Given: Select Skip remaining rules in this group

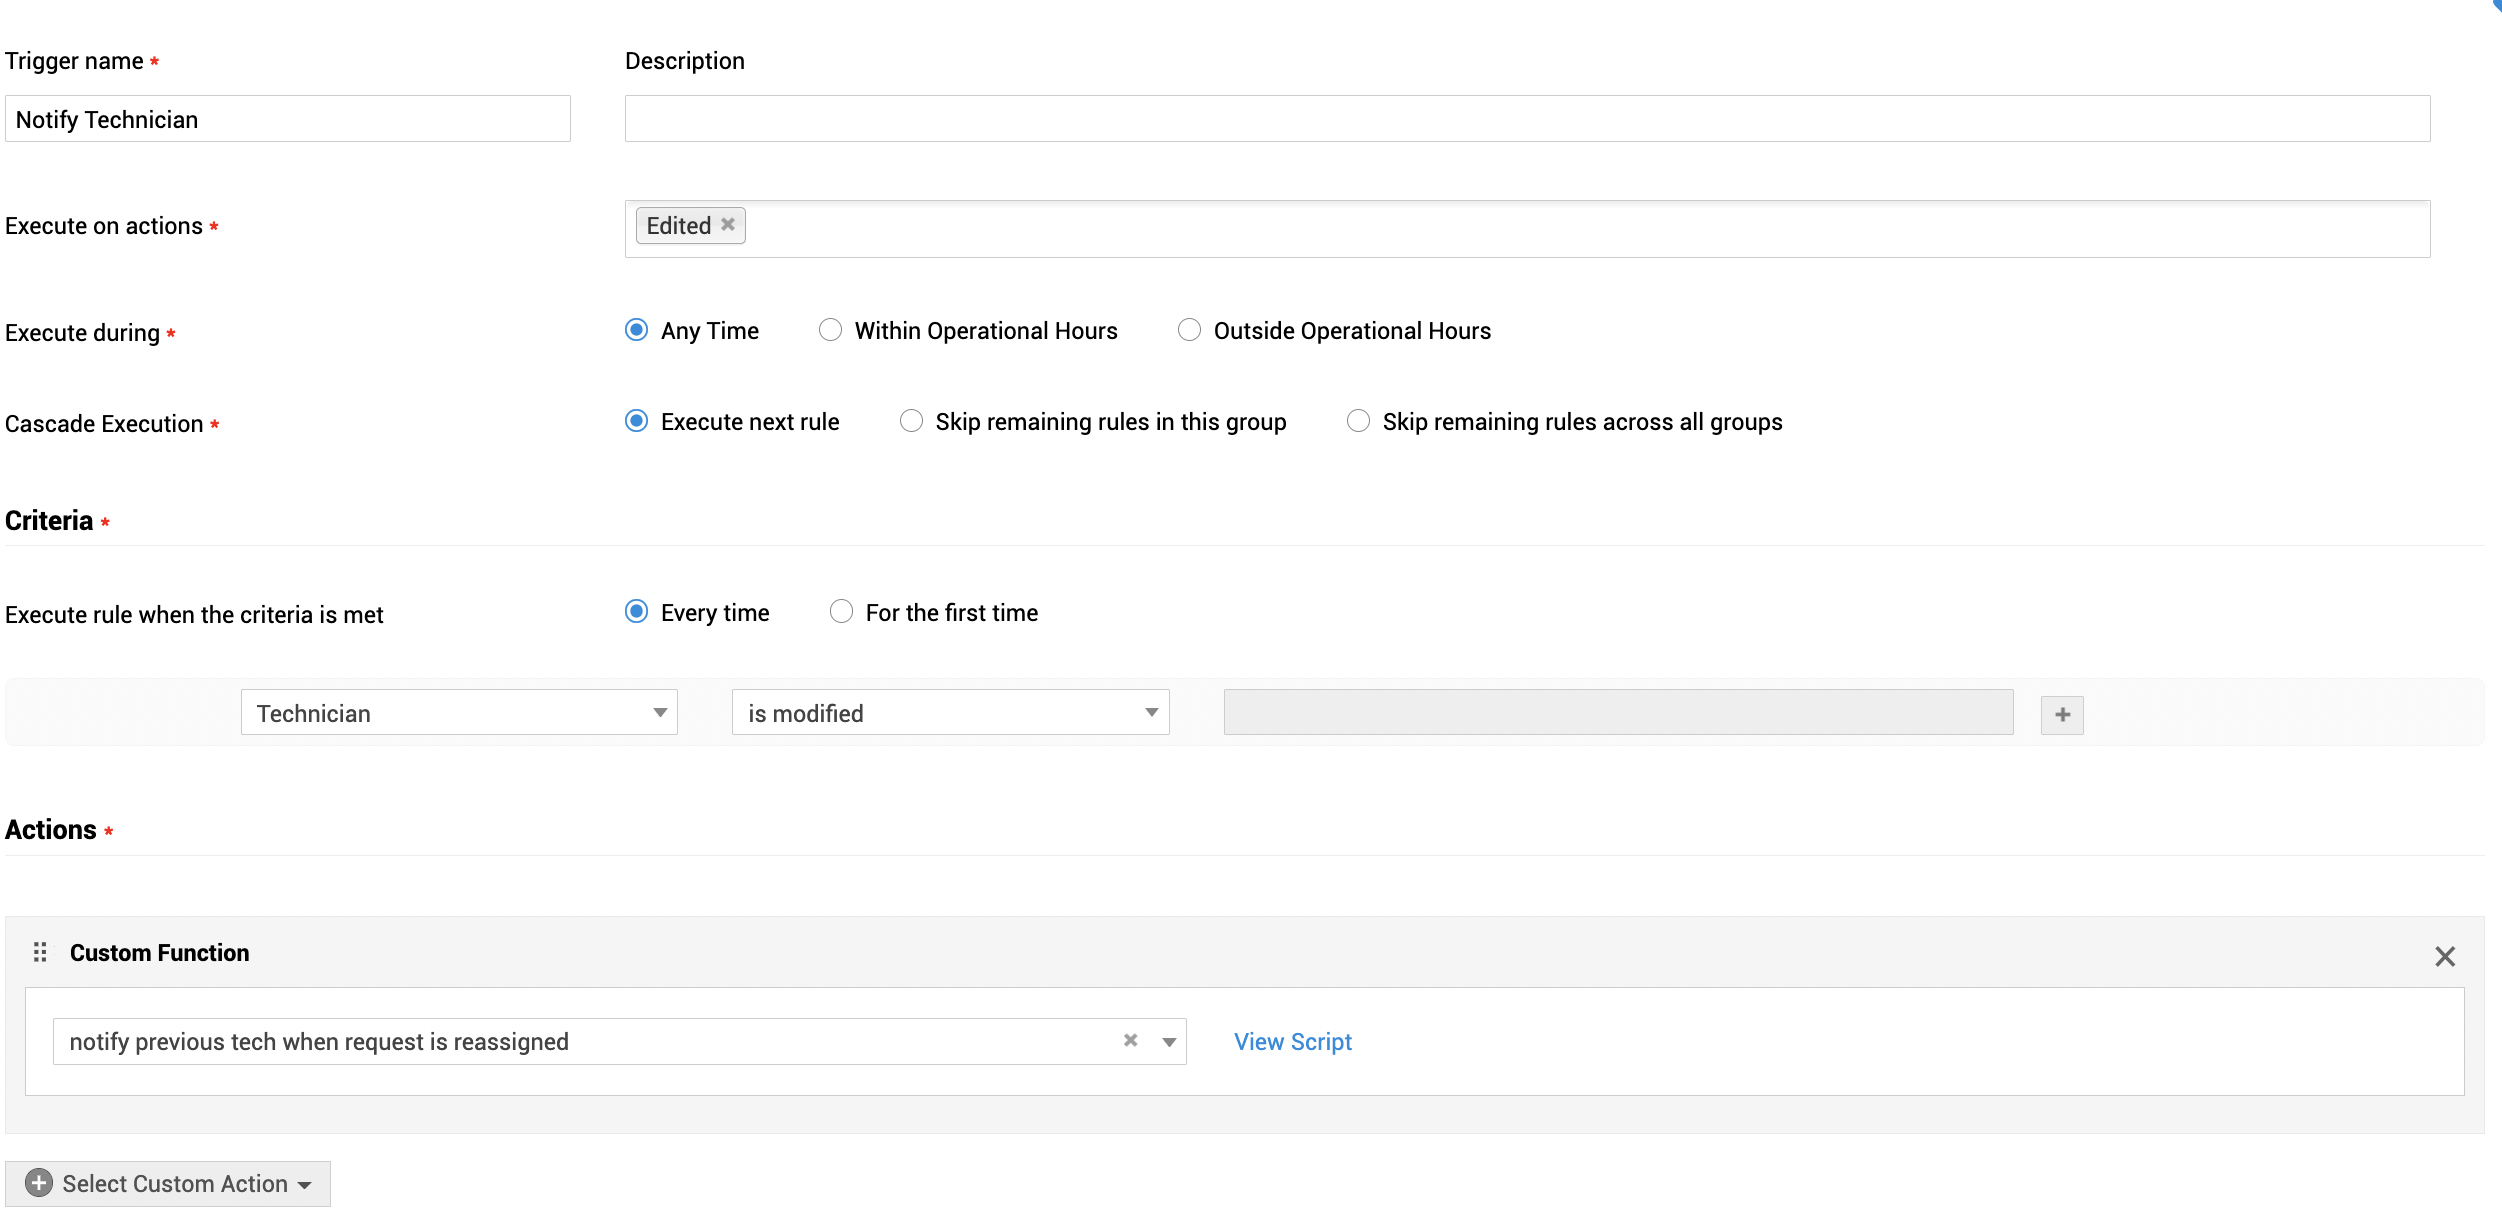Looking at the screenshot, I should 911,421.
